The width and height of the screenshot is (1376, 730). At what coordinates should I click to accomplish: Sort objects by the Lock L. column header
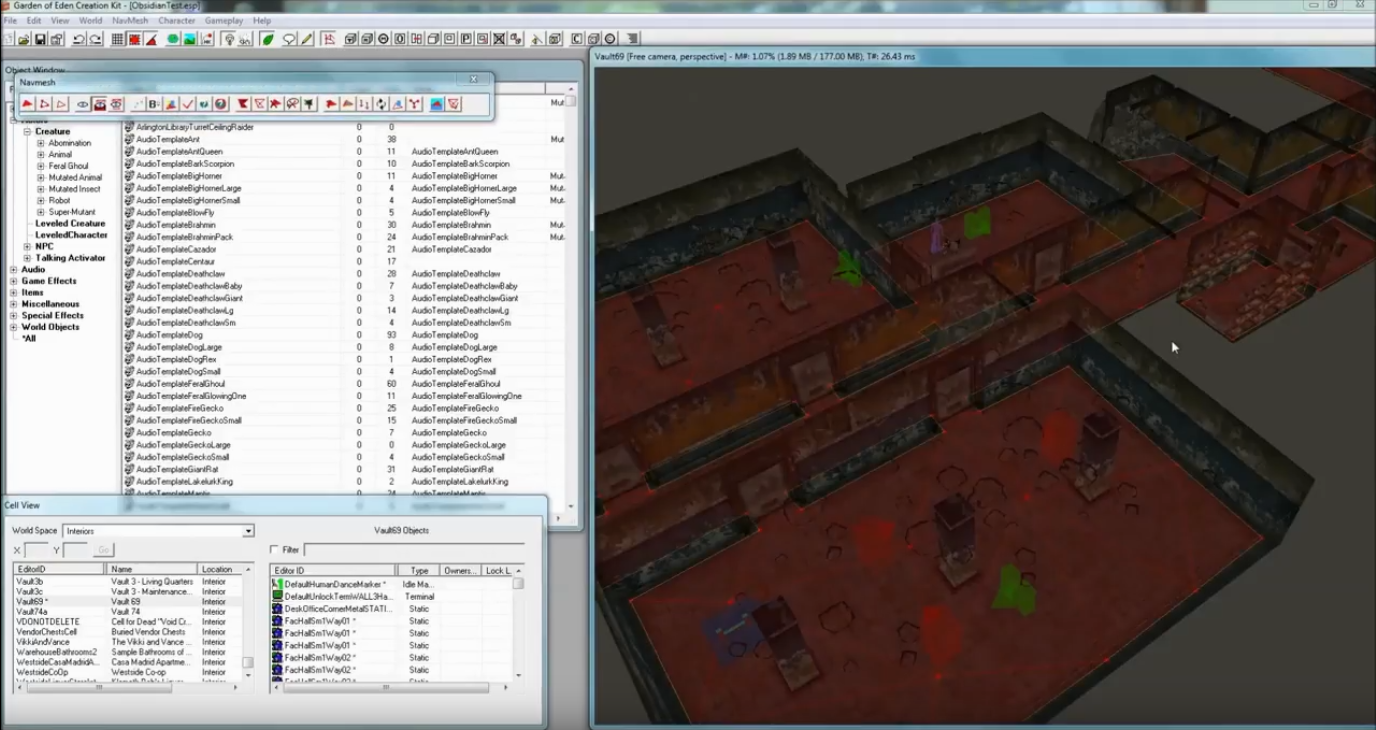(497, 570)
